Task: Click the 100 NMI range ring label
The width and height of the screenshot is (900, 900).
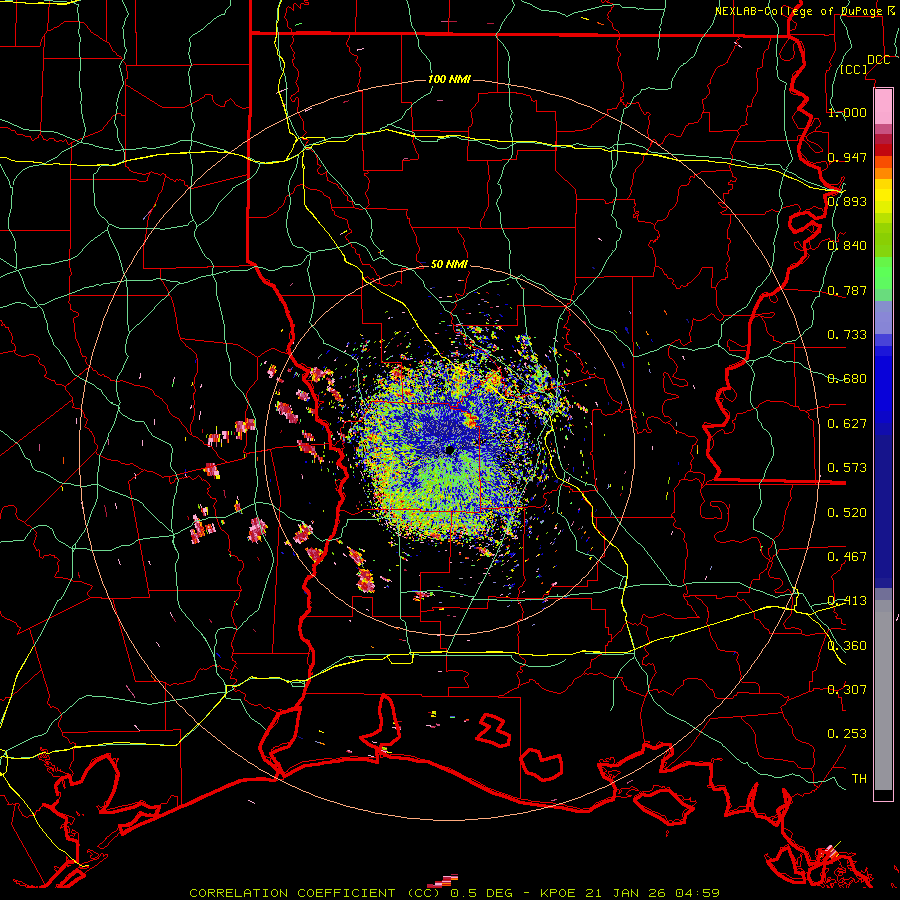Action: click(x=449, y=79)
